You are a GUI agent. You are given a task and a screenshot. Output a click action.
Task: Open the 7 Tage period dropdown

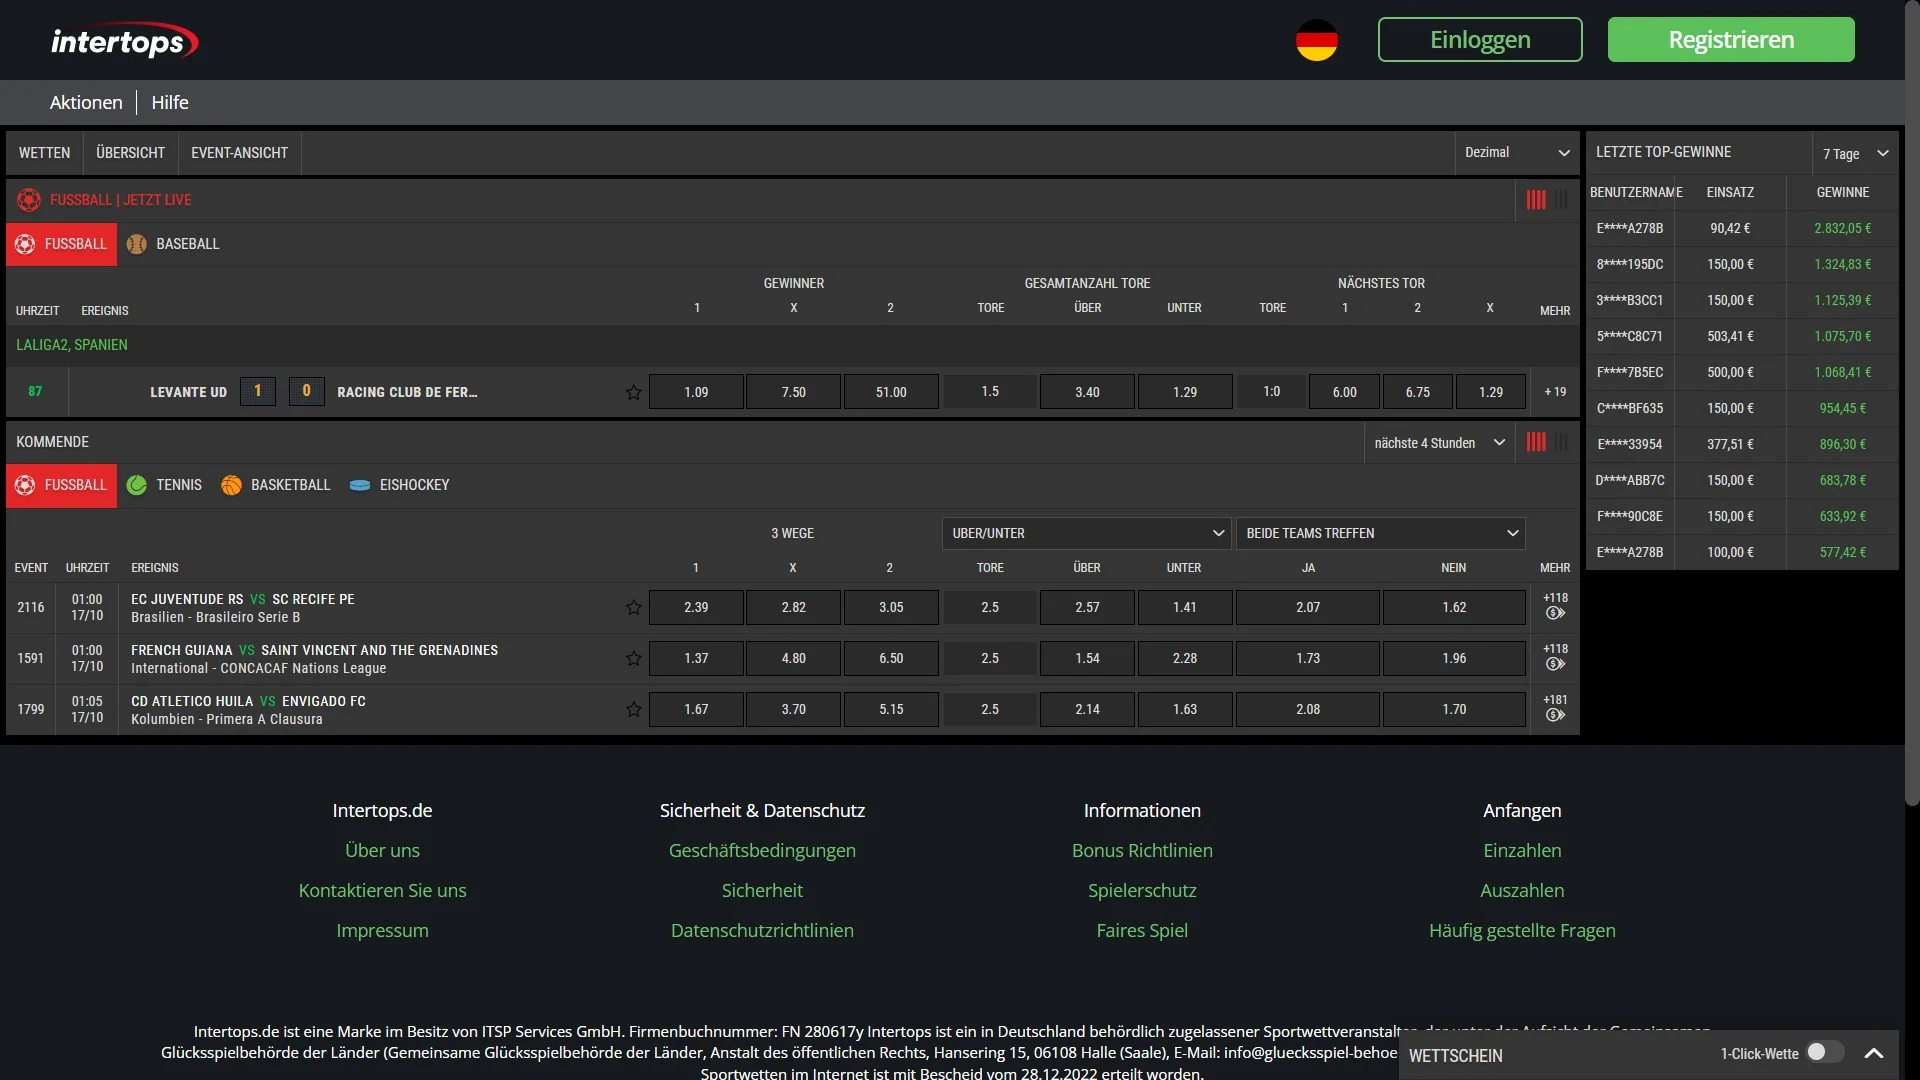tap(1855, 153)
